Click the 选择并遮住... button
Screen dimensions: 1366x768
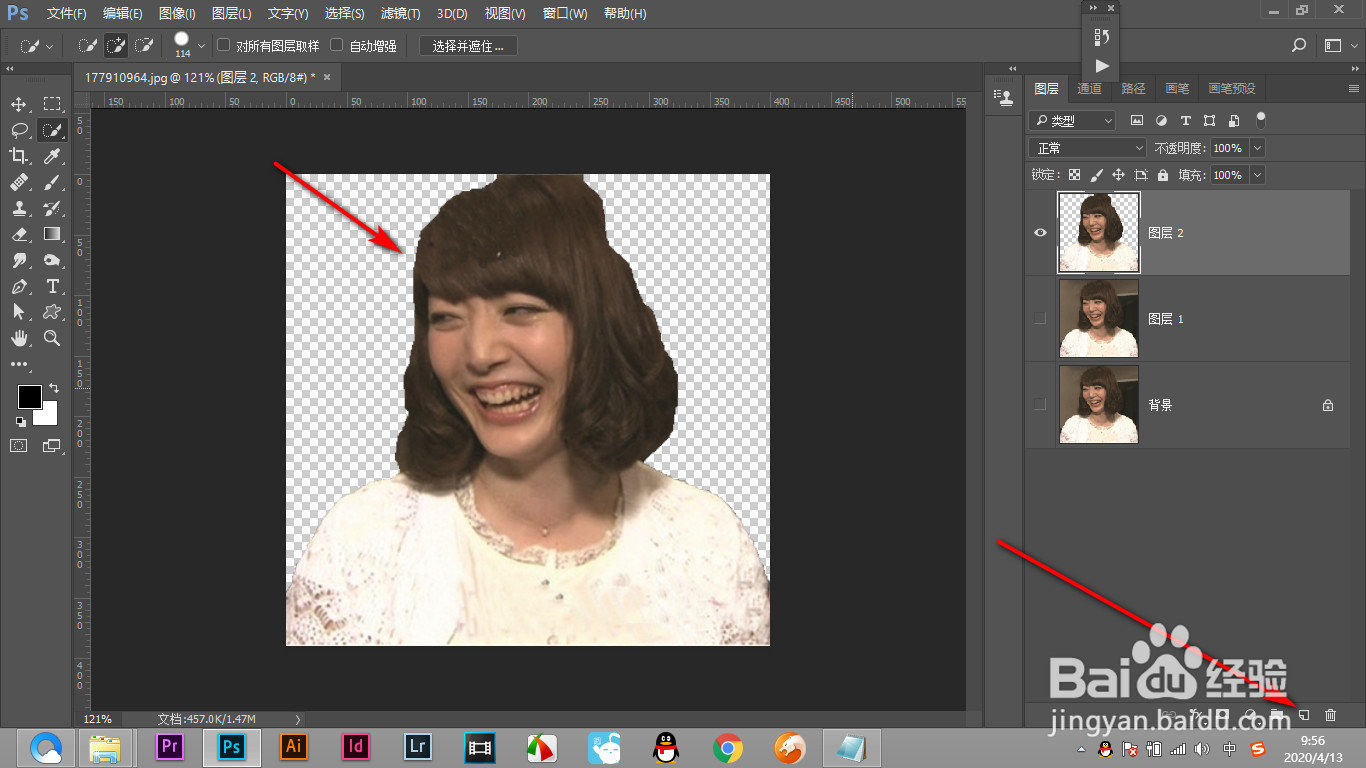click(468, 45)
